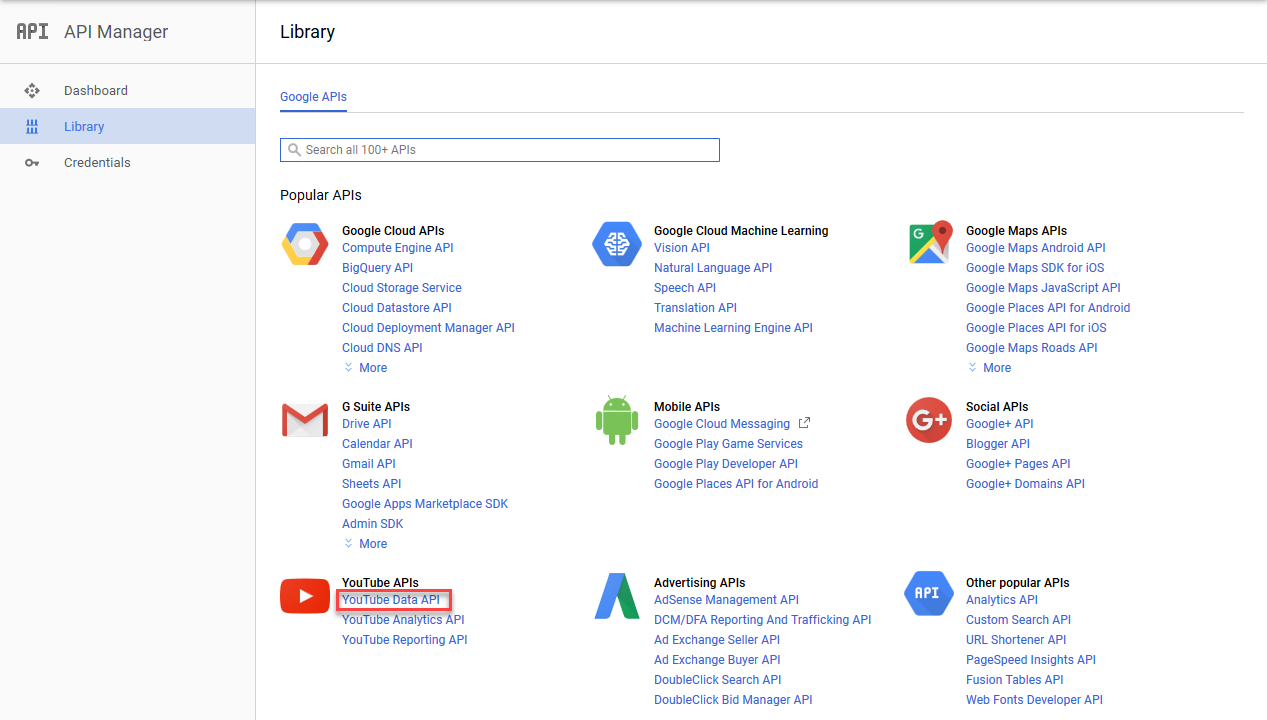Open PageSpeed Insights API link
The height and width of the screenshot is (720, 1267).
(x=1031, y=660)
